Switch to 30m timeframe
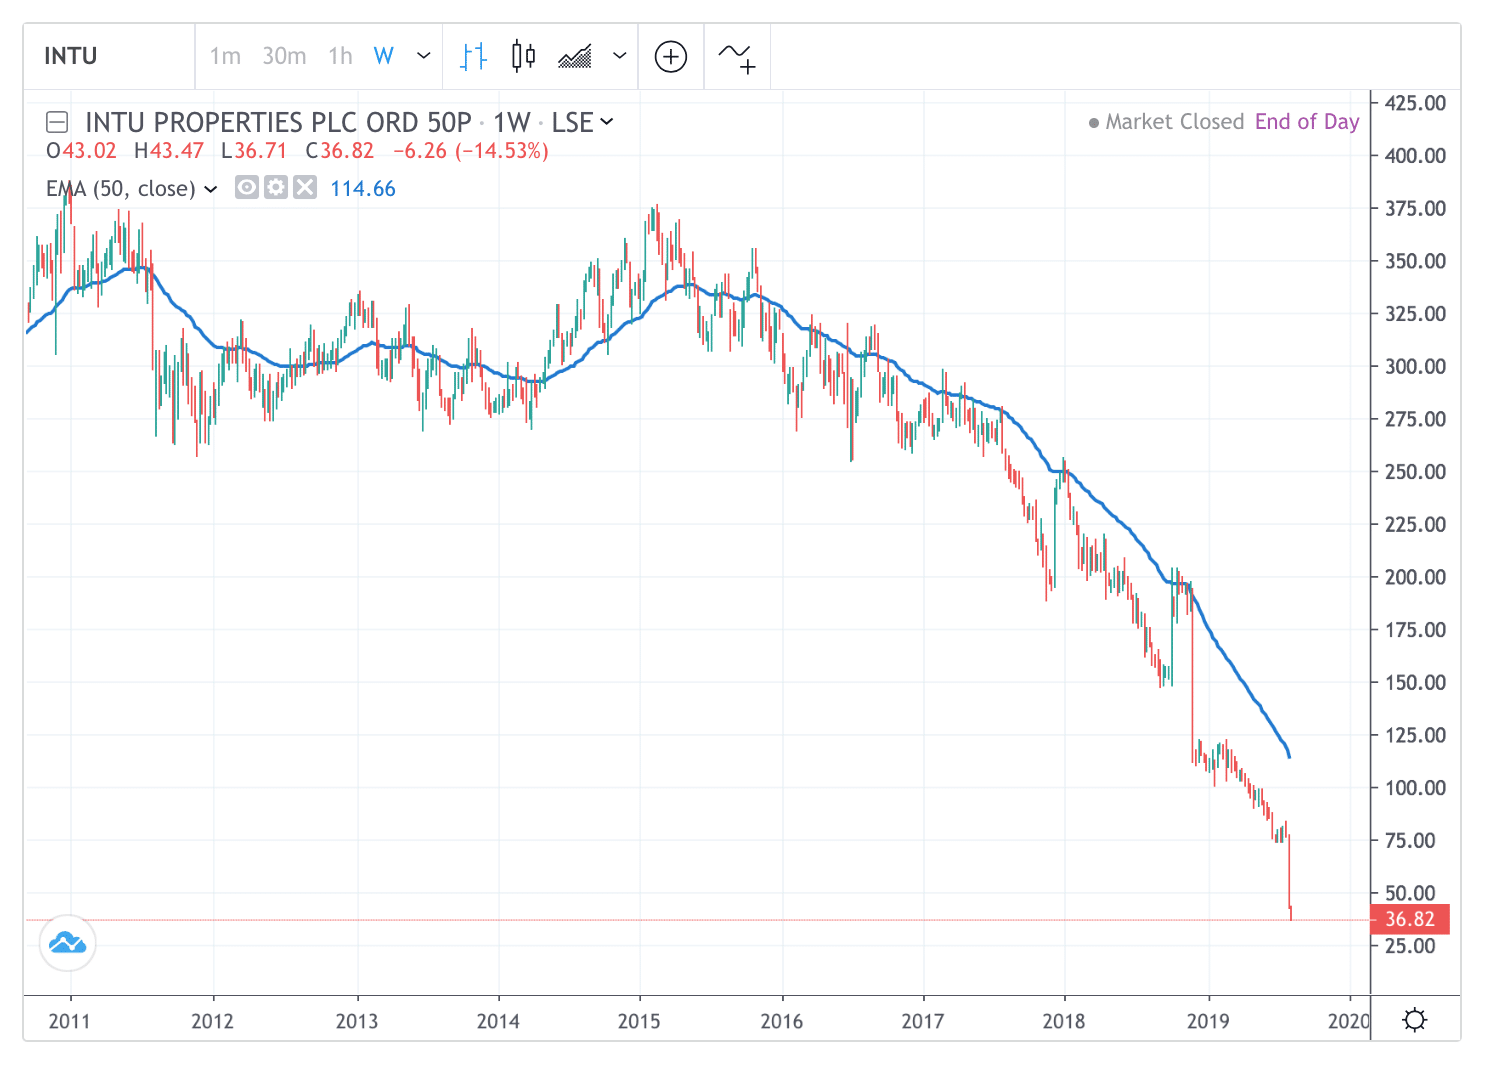 (x=284, y=56)
